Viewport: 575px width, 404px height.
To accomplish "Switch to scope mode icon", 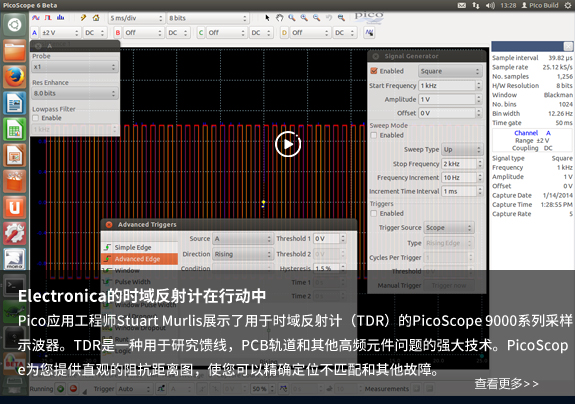I will [x=36, y=18].
